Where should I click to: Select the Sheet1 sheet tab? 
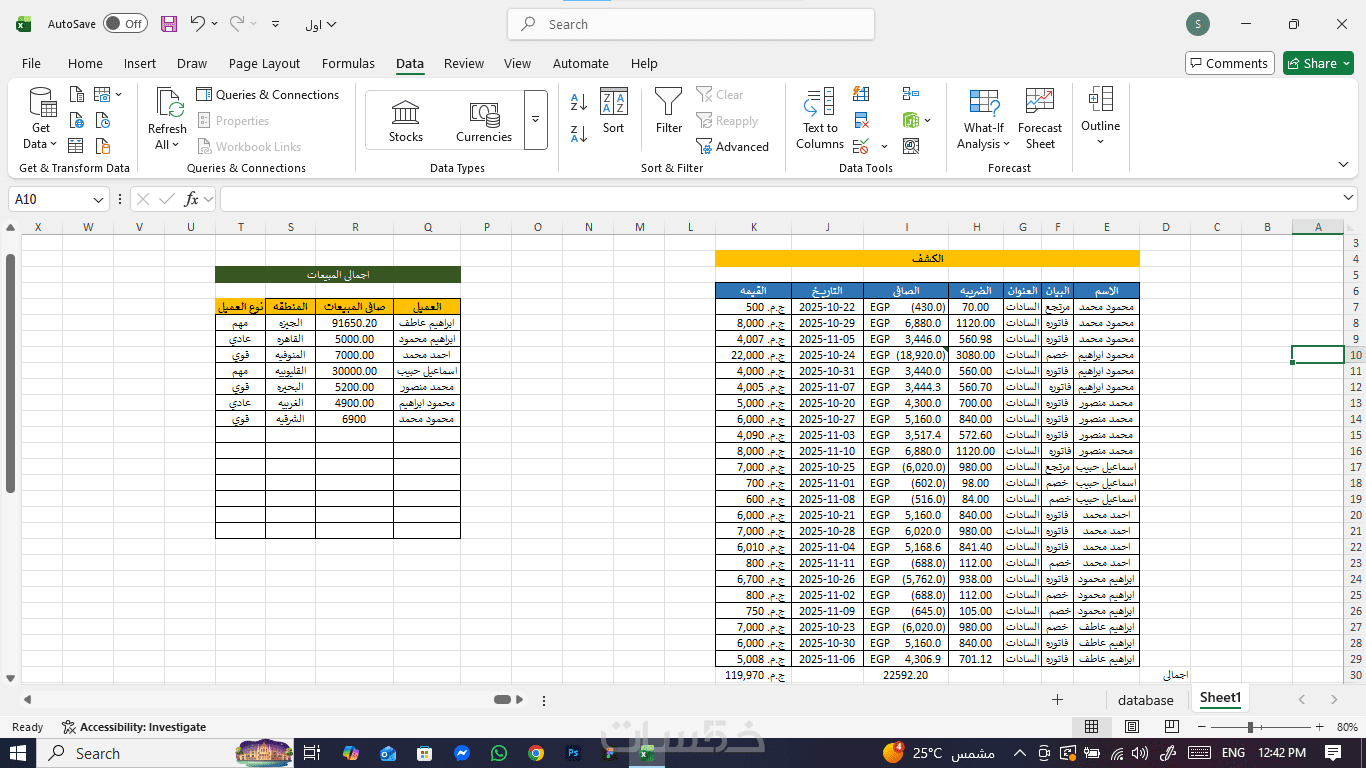(x=1220, y=698)
